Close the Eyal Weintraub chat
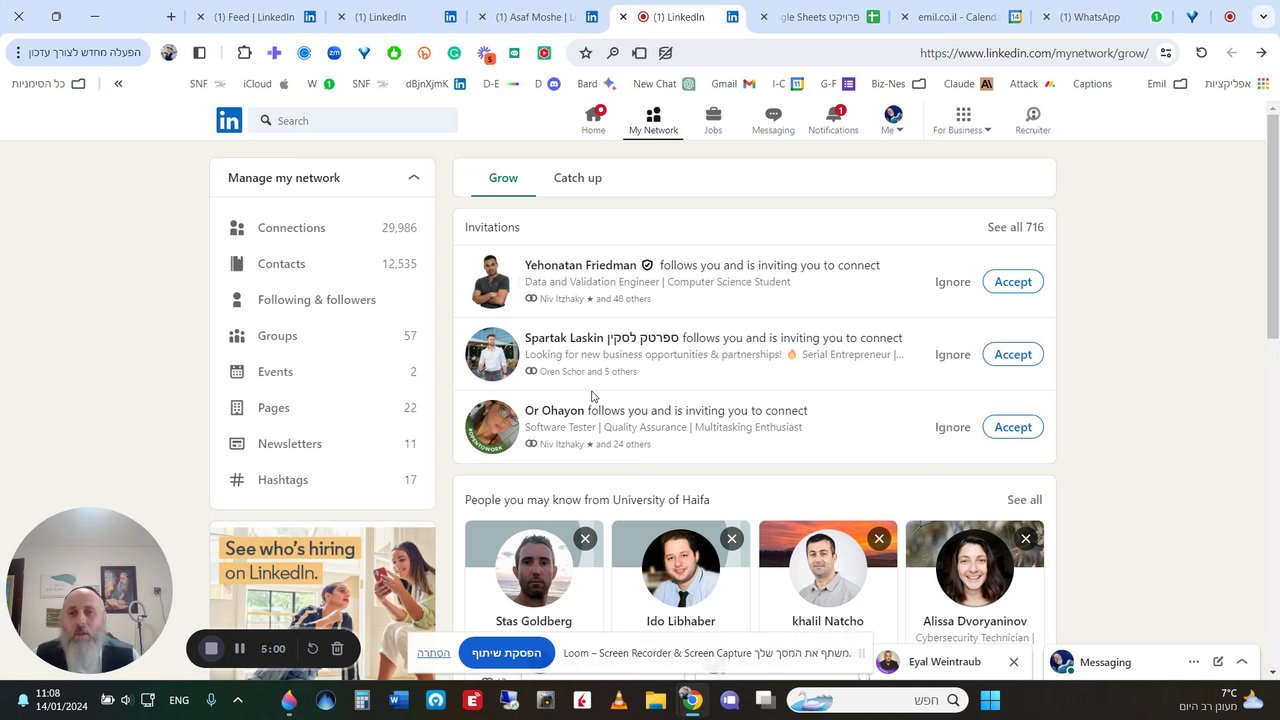This screenshot has width=1280, height=720. tap(1013, 662)
